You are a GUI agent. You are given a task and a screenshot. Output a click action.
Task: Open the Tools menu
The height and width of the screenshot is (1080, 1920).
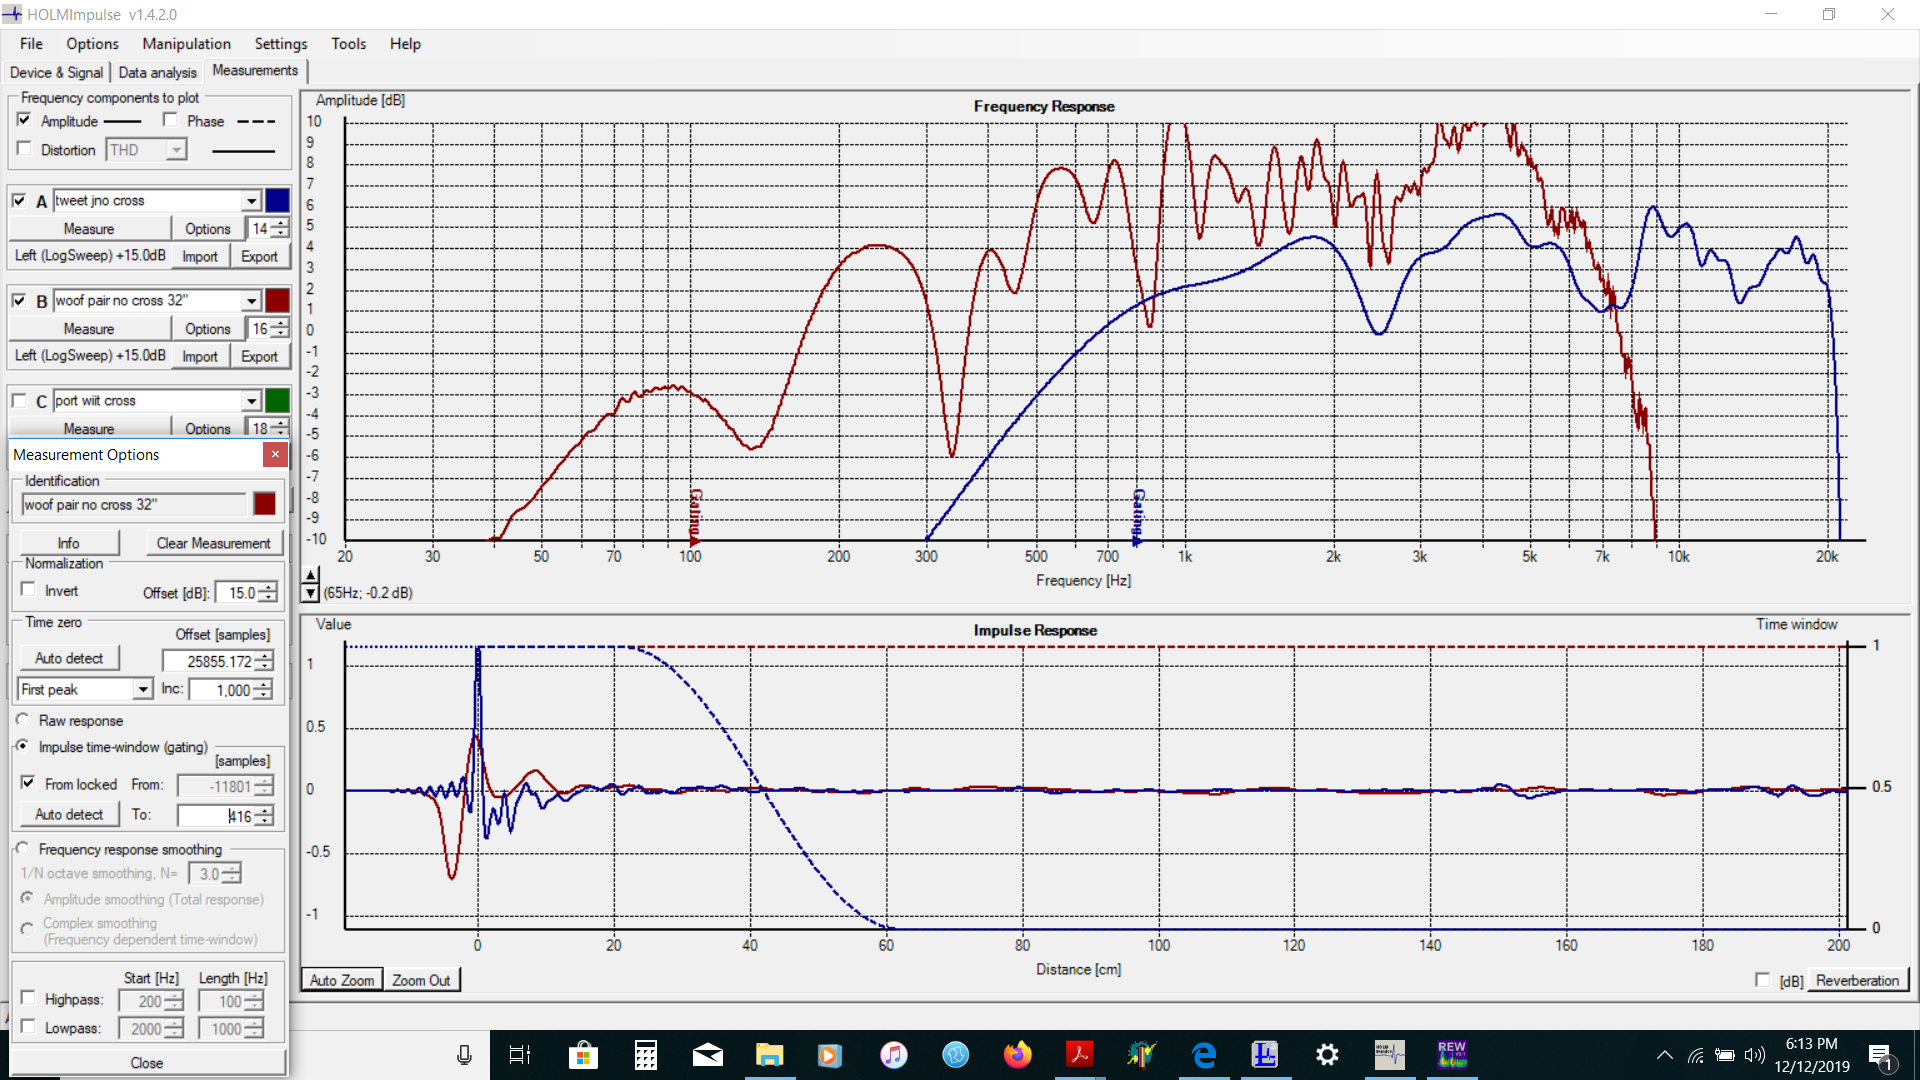[x=348, y=43]
